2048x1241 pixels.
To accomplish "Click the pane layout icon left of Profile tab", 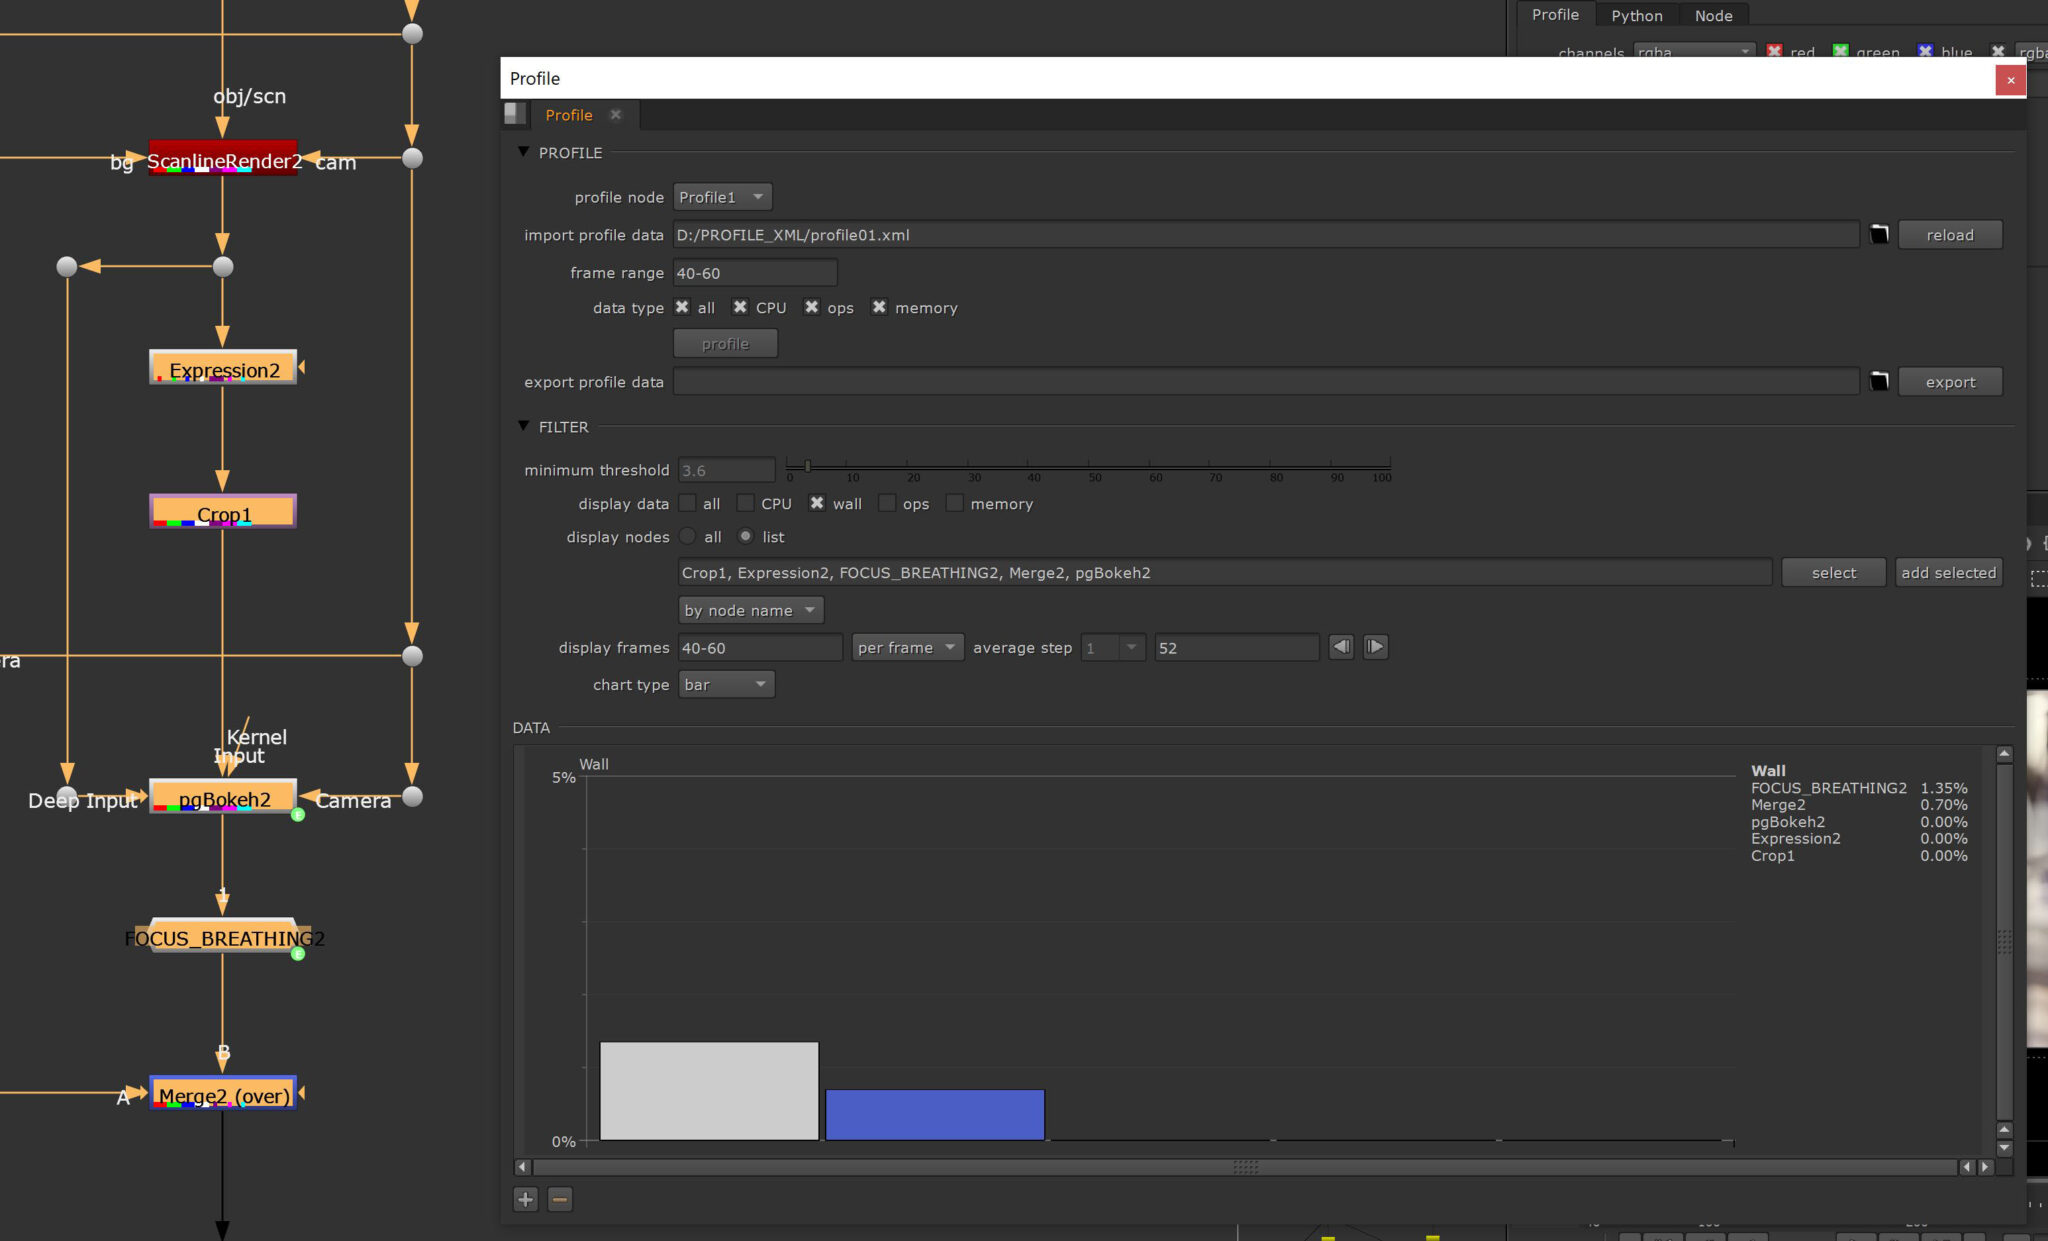I will pyautogui.click(x=515, y=114).
